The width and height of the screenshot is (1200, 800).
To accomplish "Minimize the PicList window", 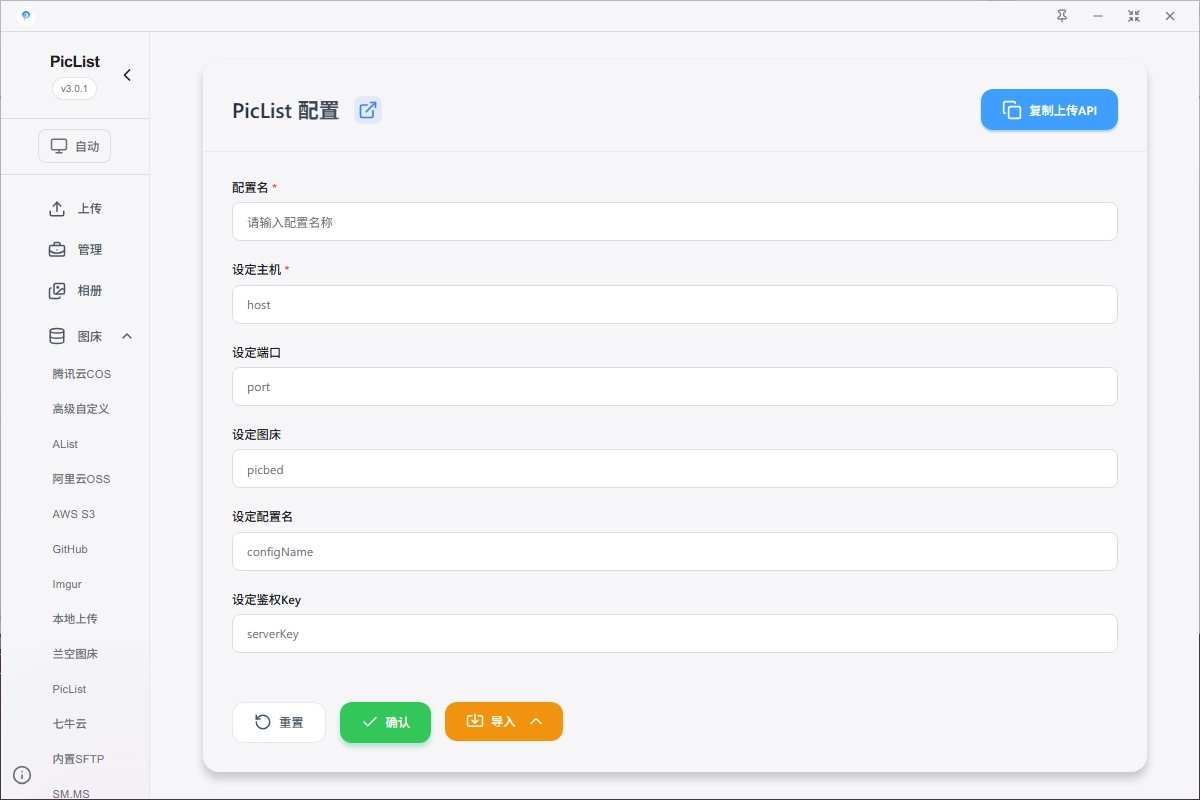I will (x=1098, y=16).
